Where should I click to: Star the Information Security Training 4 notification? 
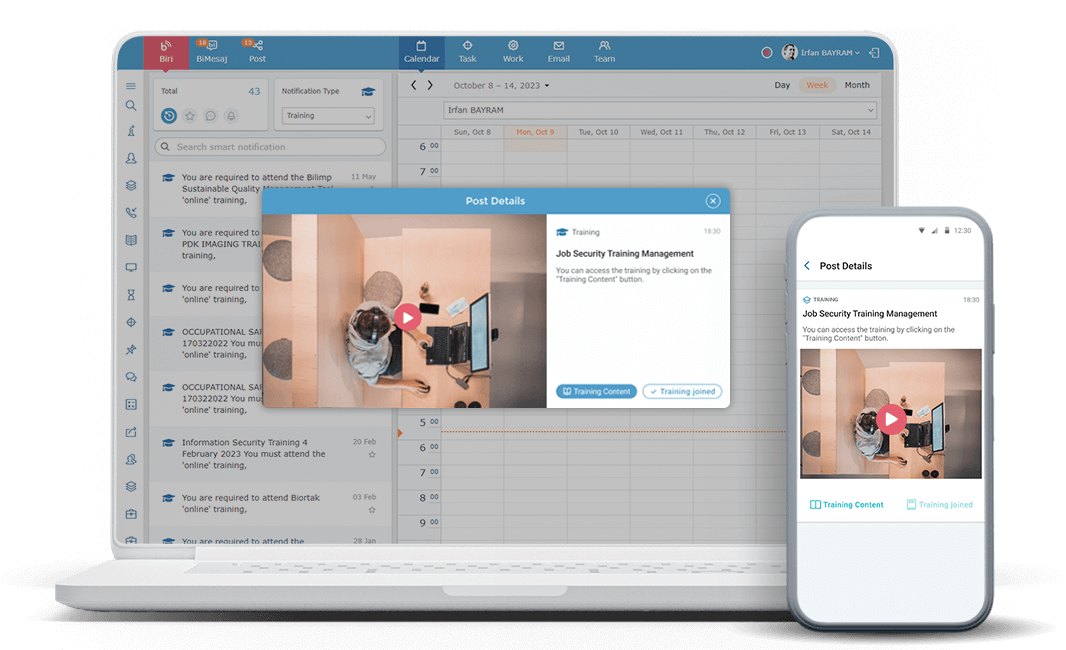point(372,455)
